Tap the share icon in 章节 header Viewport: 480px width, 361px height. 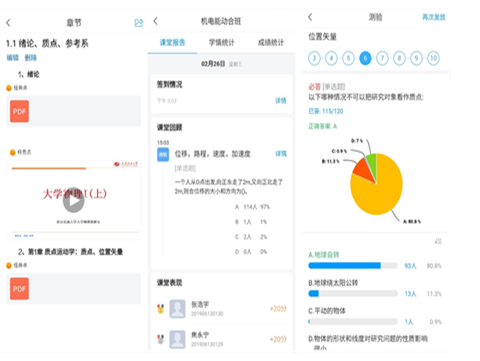139,23
